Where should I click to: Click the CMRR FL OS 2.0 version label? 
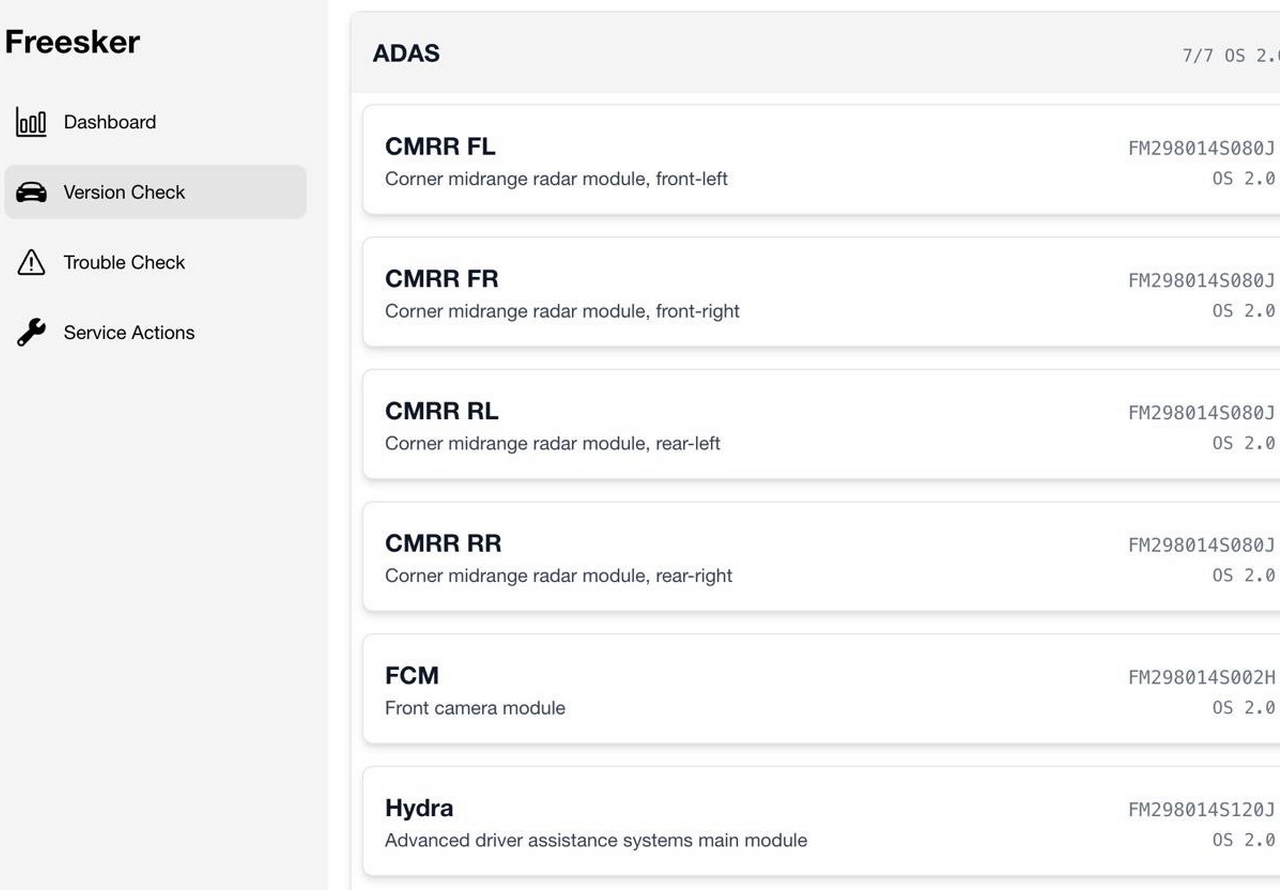tap(1244, 179)
